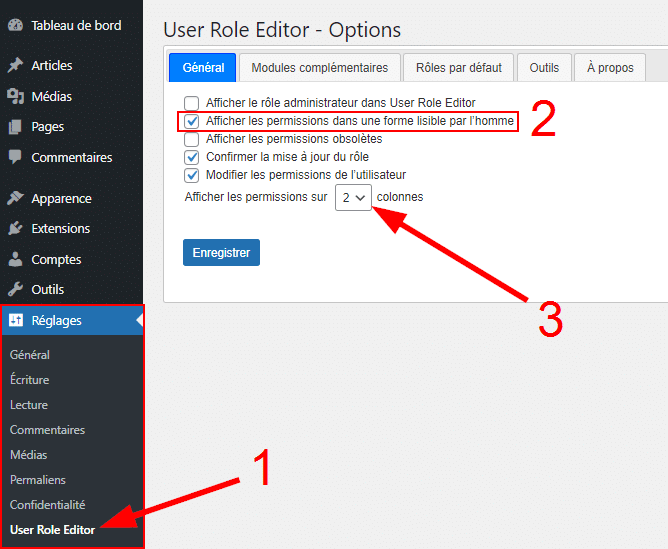Enable 'Afficher le rôle administrateur' checkbox
The image size is (668, 549).
(192, 103)
